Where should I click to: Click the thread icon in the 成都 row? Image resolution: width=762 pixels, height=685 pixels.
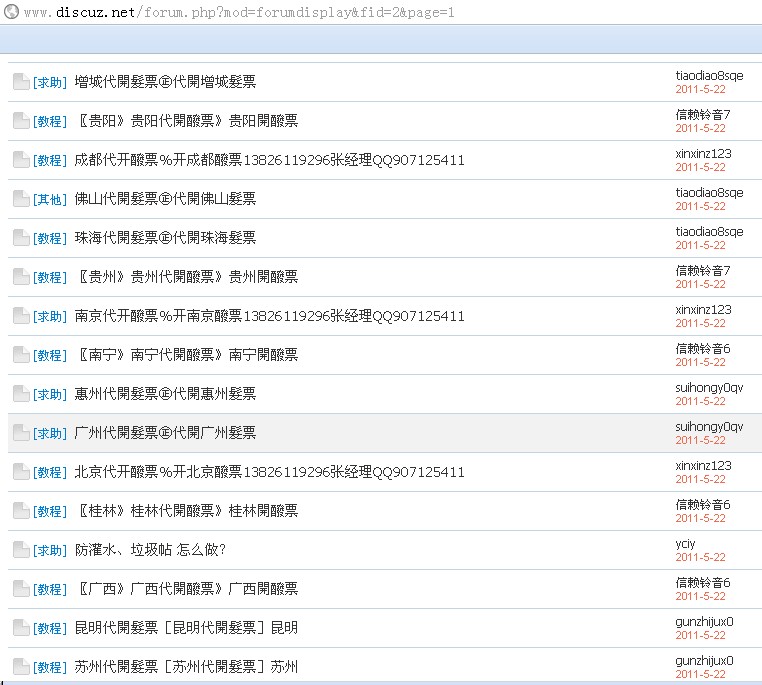(x=21, y=159)
